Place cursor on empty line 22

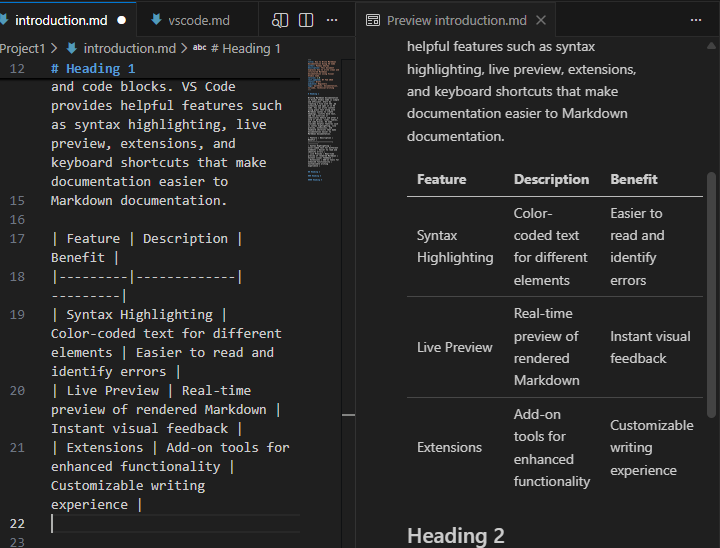click(174, 524)
